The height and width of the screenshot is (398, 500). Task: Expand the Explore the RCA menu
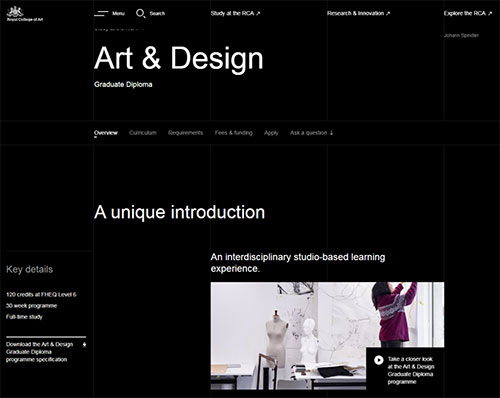coord(468,13)
